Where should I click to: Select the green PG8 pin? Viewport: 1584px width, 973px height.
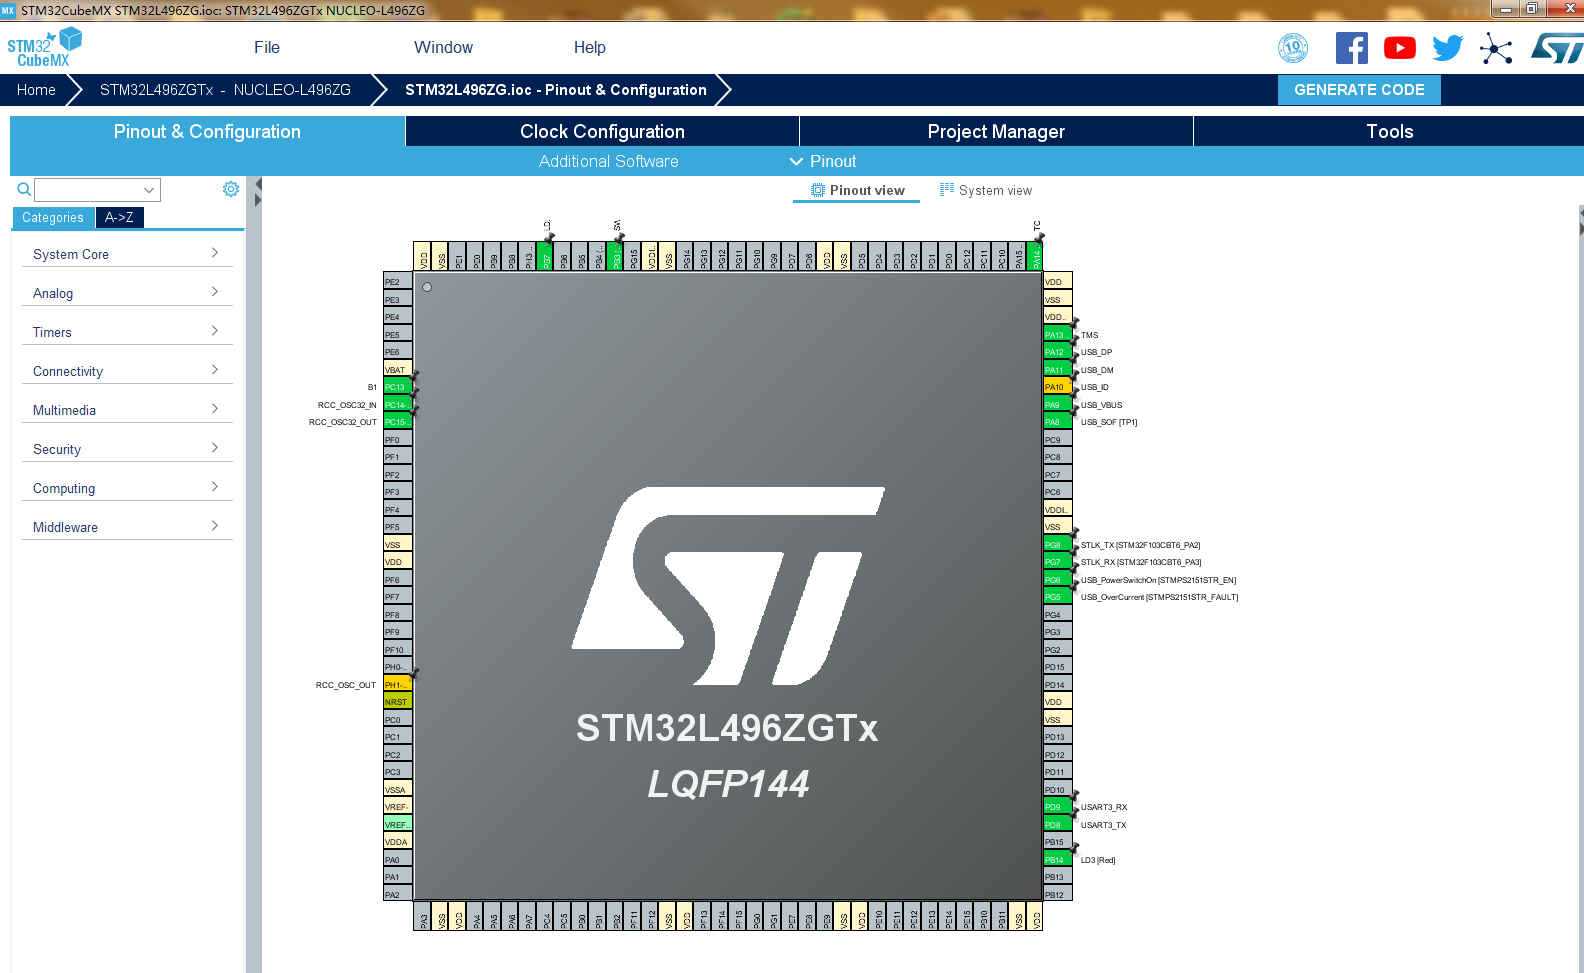tap(1057, 545)
